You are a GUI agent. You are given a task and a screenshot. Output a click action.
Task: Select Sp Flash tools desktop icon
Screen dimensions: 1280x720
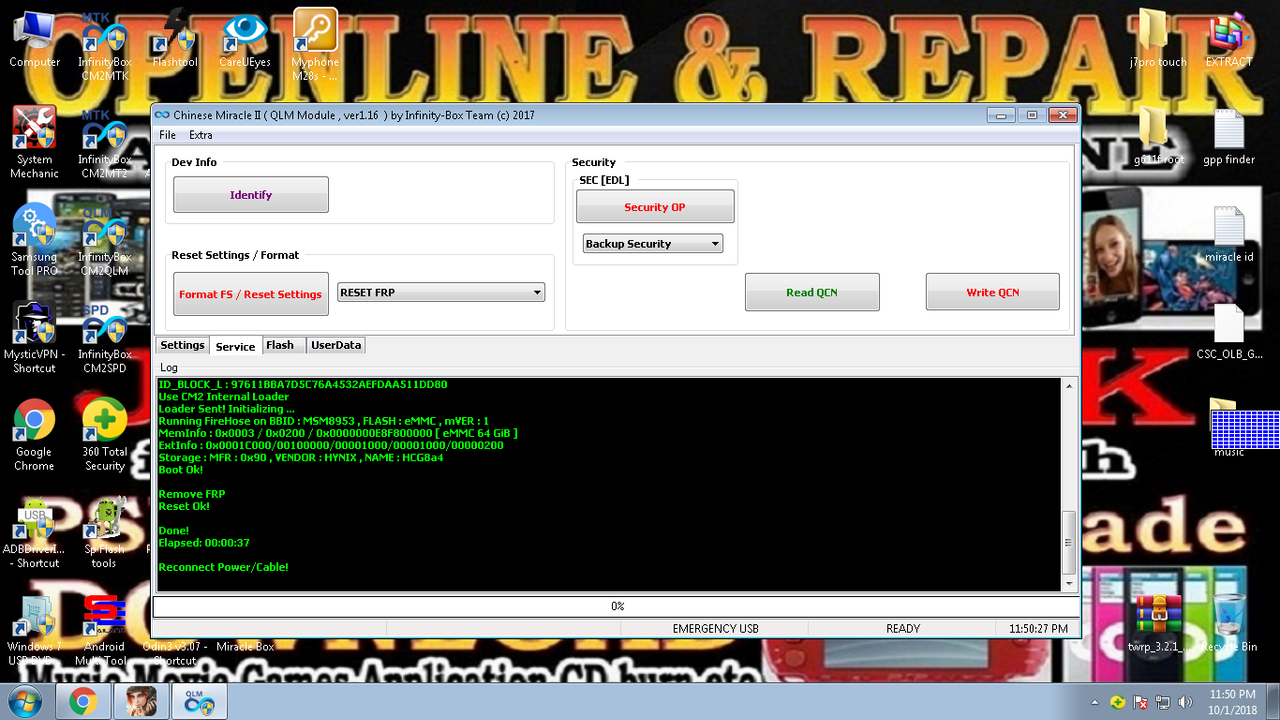pos(104,533)
